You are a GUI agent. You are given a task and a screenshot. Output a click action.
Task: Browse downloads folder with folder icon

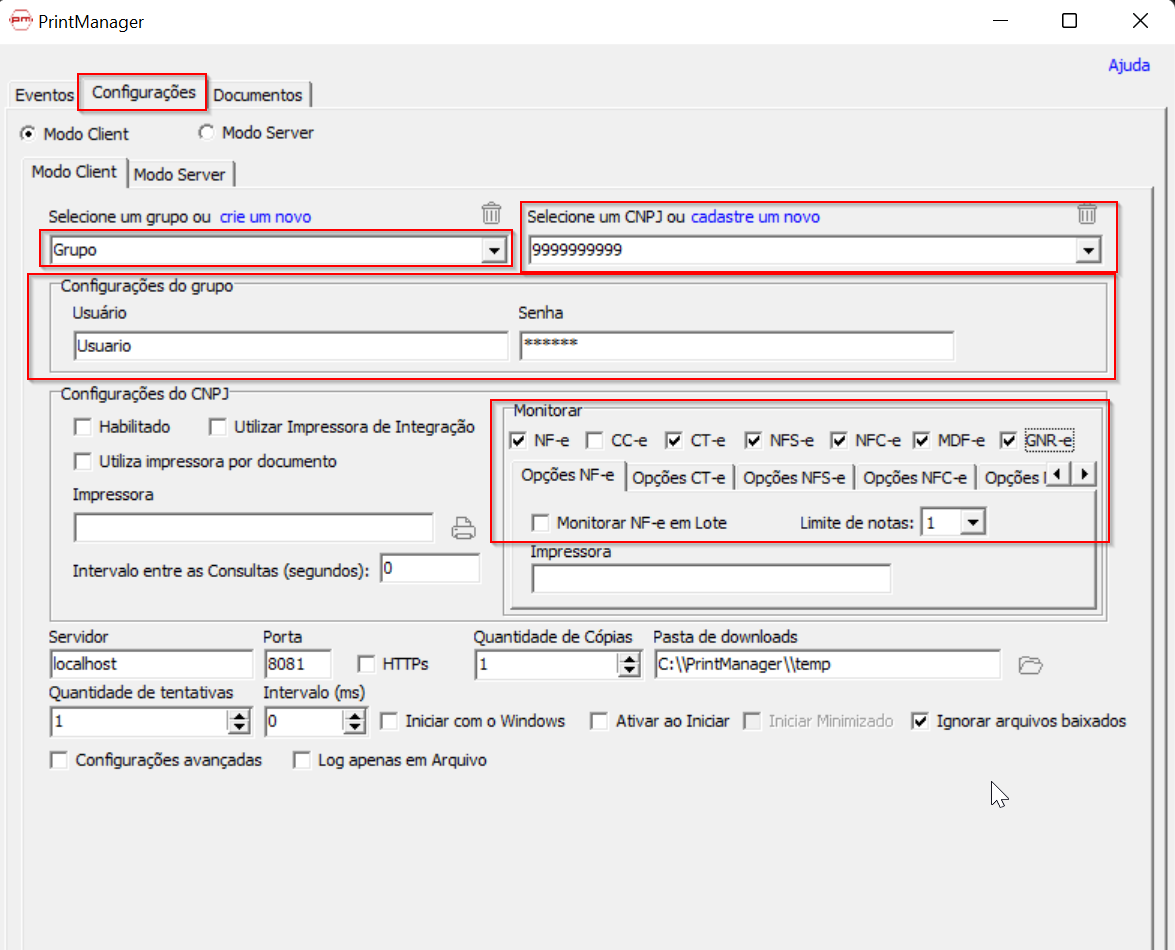[1031, 664]
